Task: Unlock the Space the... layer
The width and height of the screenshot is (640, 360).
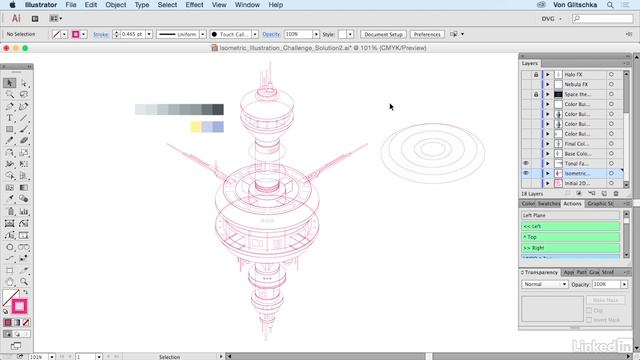Action: tap(536, 94)
